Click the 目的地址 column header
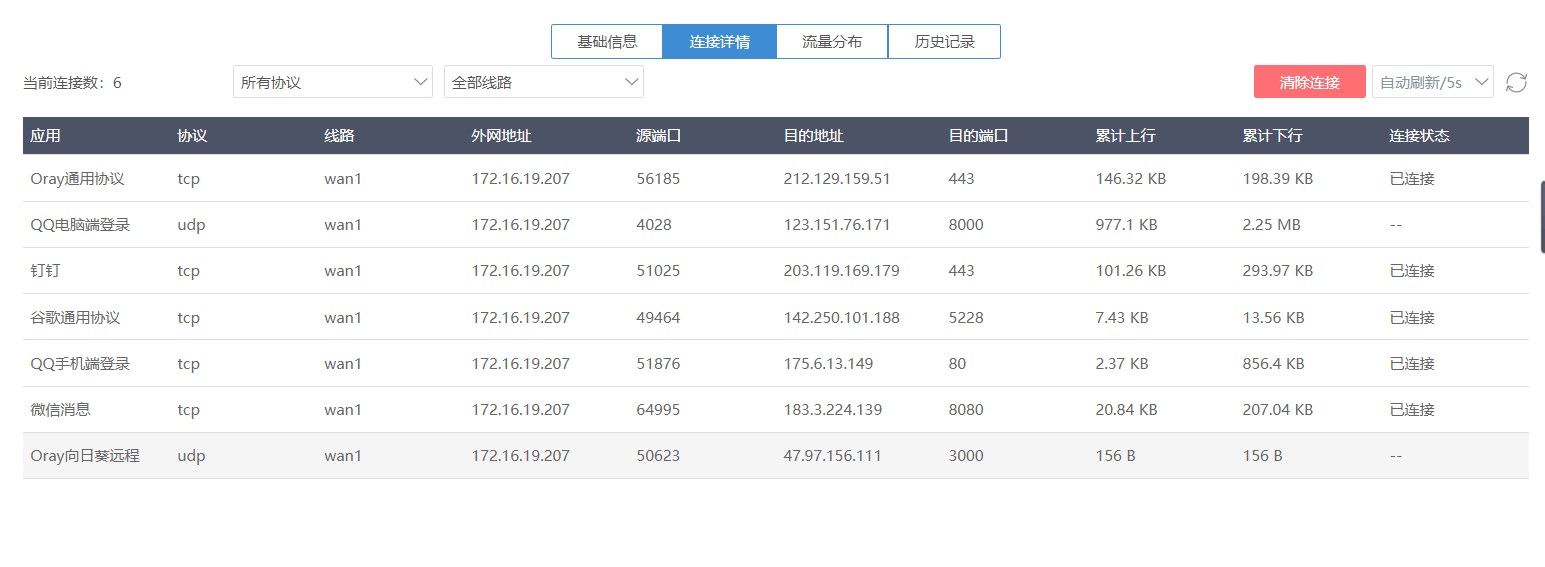The width and height of the screenshot is (1545, 567). (x=814, y=136)
